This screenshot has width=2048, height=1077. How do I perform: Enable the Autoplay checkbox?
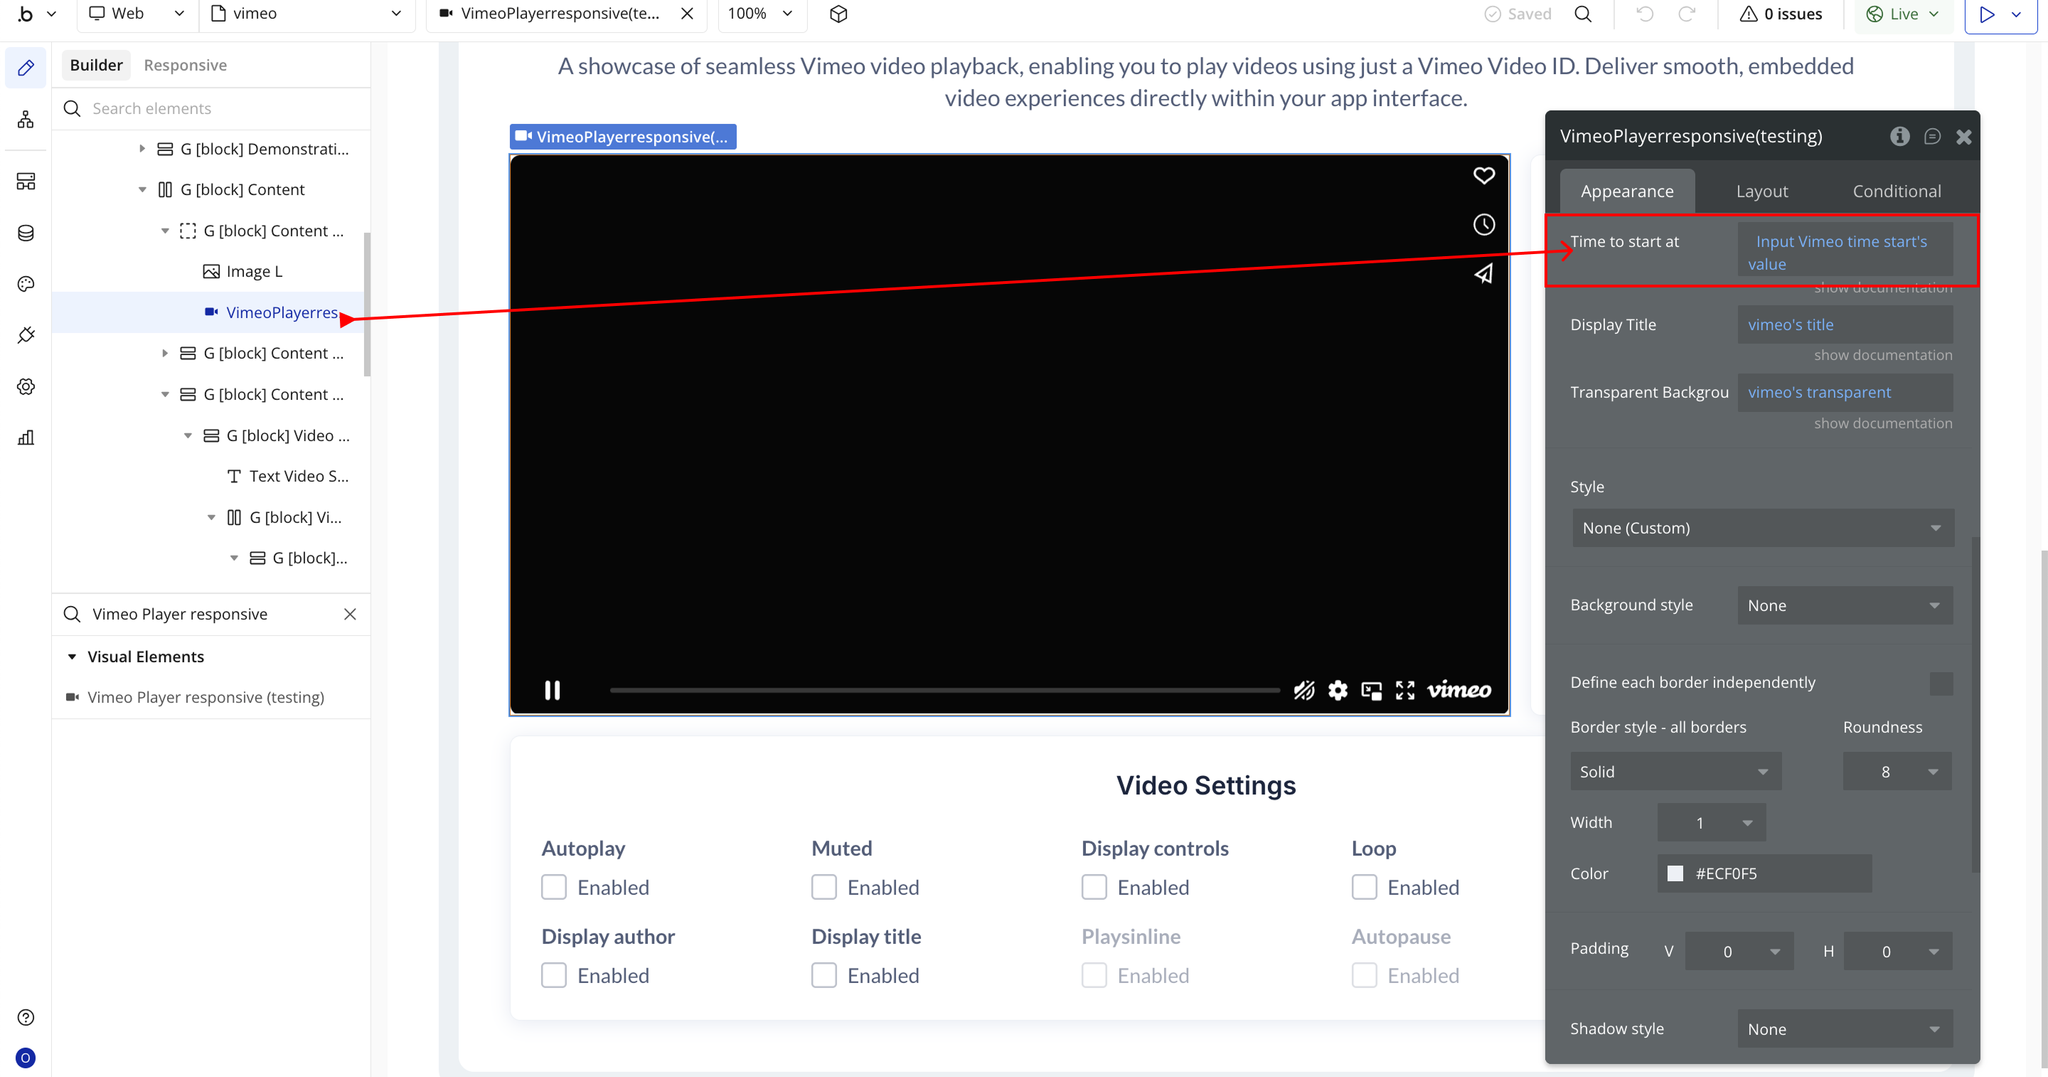point(554,887)
